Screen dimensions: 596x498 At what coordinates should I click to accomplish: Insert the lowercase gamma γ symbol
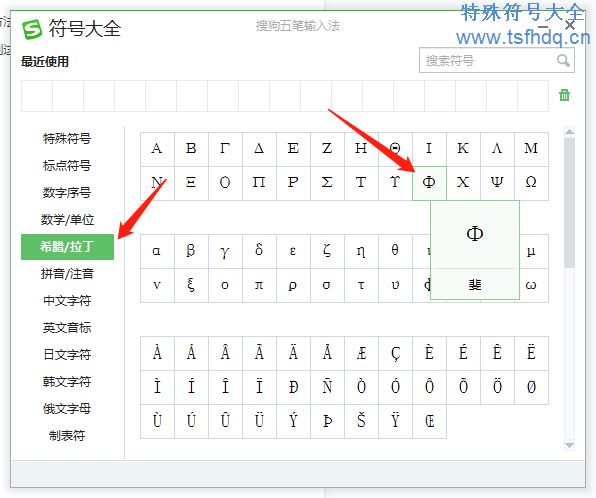click(x=225, y=251)
